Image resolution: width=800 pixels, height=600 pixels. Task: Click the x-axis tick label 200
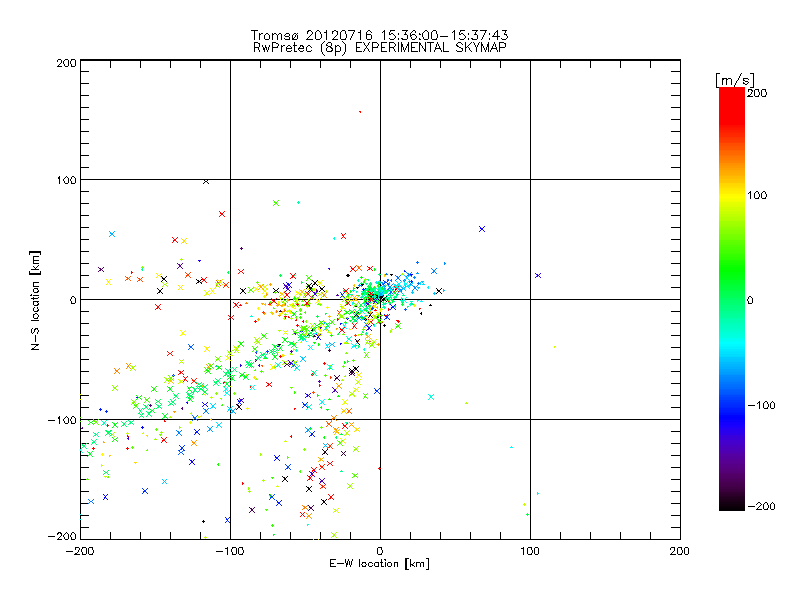(680, 551)
